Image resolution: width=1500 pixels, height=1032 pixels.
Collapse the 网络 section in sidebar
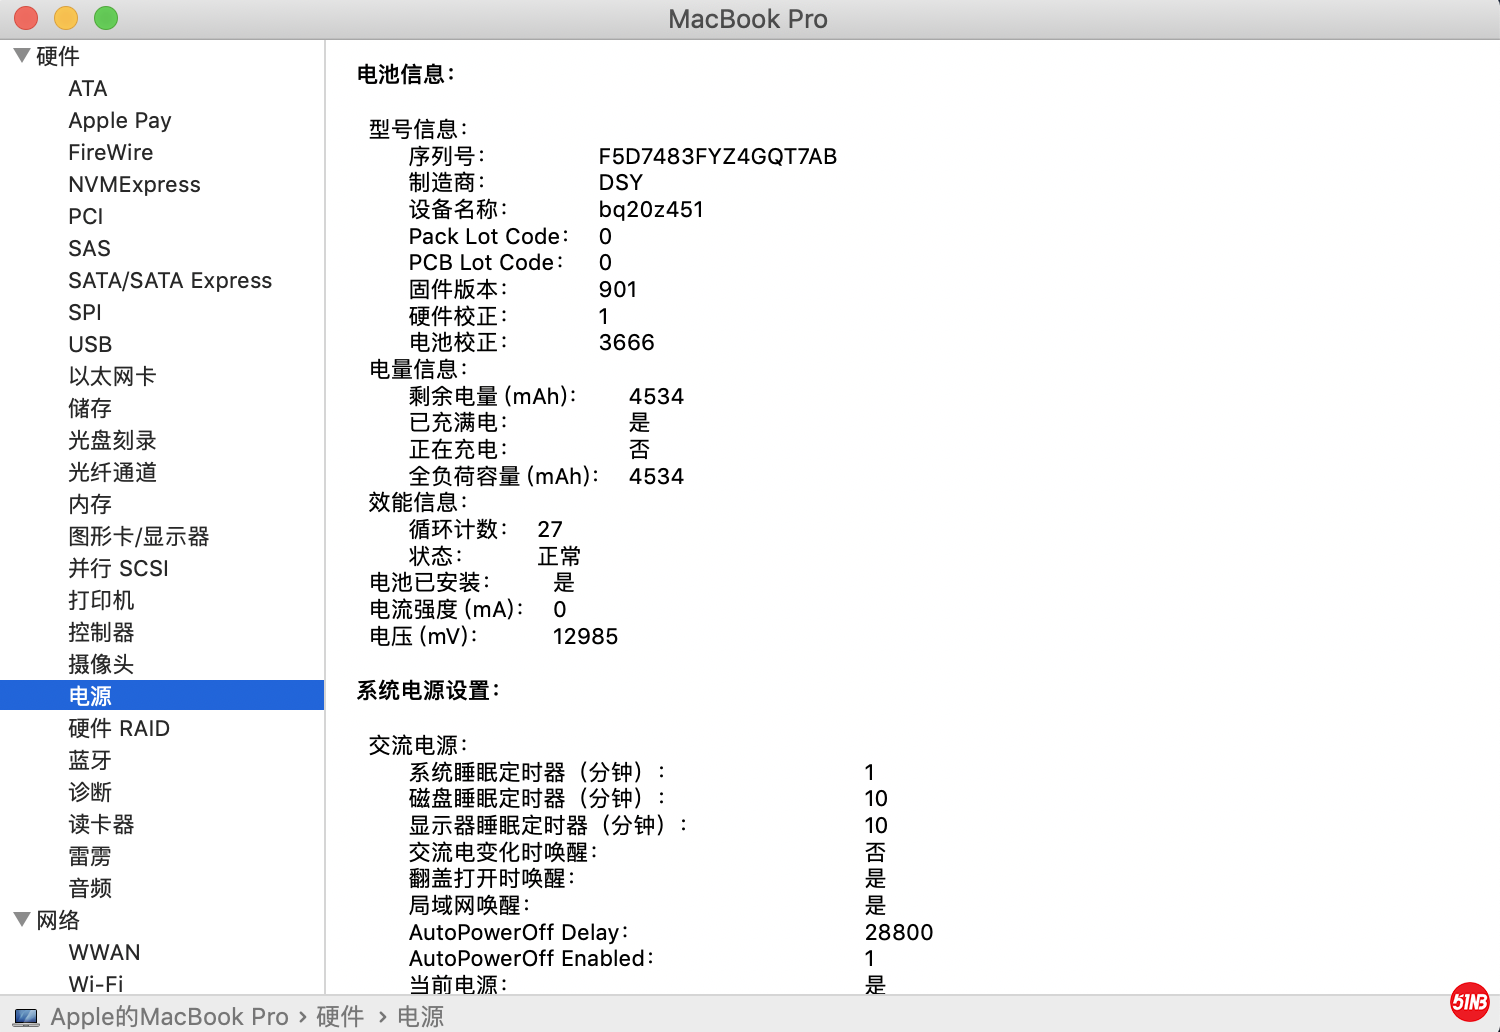click(22, 920)
